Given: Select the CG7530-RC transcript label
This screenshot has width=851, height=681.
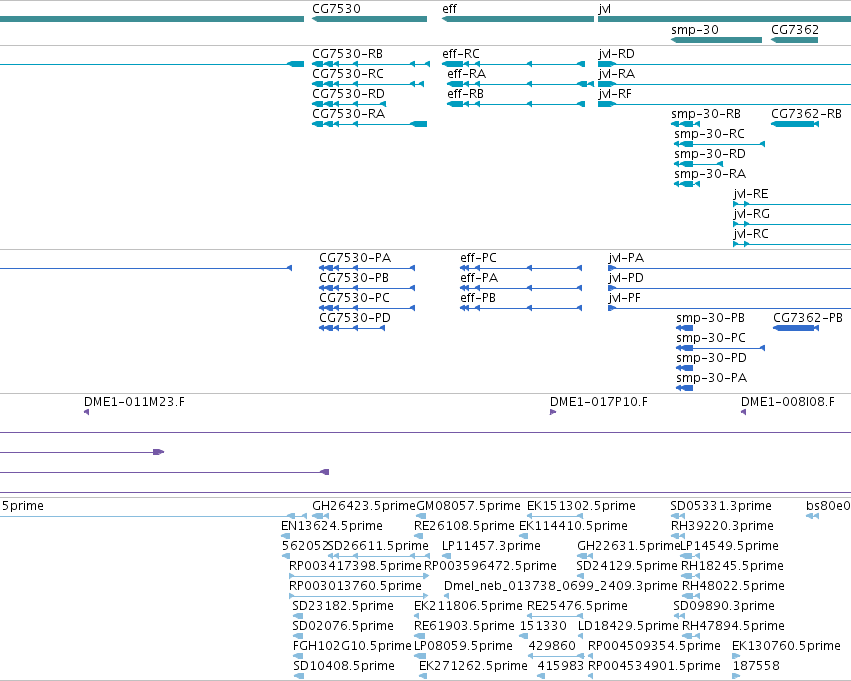Looking at the screenshot, I should pos(348,74).
